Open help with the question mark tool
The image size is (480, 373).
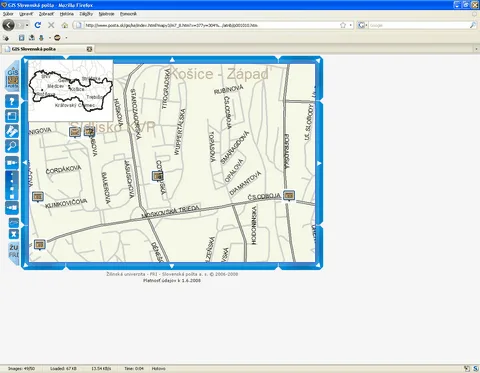12,101
